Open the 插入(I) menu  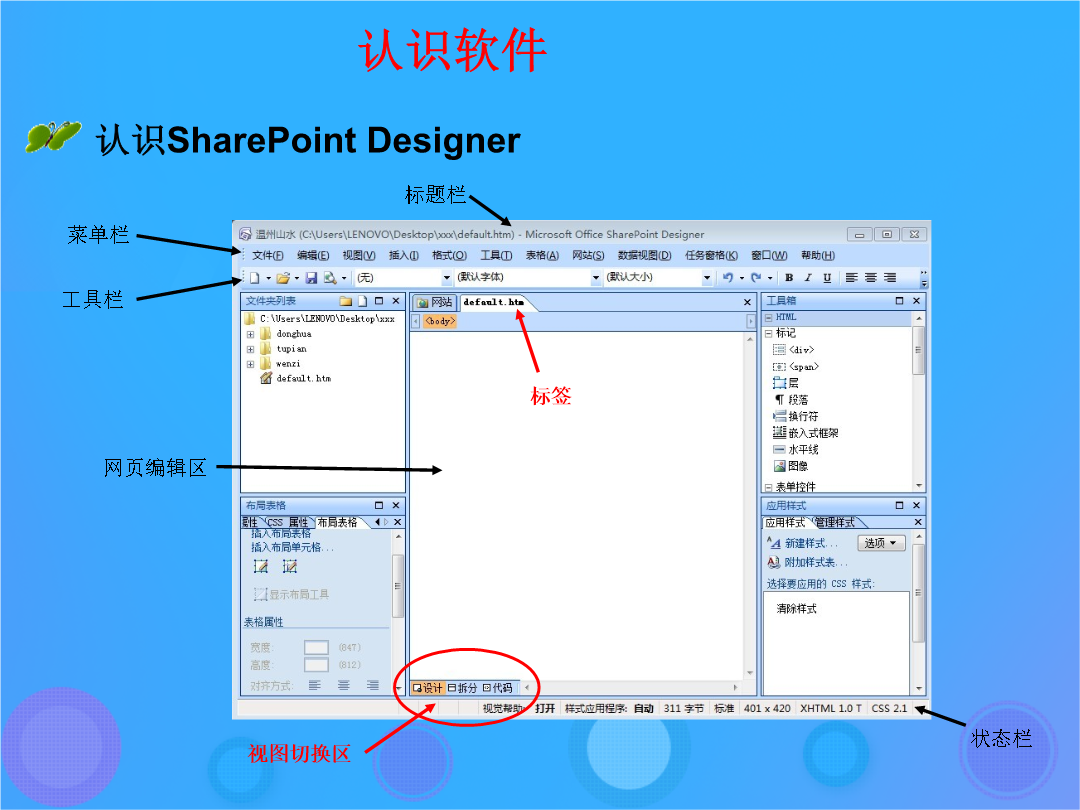pyautogui.click(x=404, y=256)
